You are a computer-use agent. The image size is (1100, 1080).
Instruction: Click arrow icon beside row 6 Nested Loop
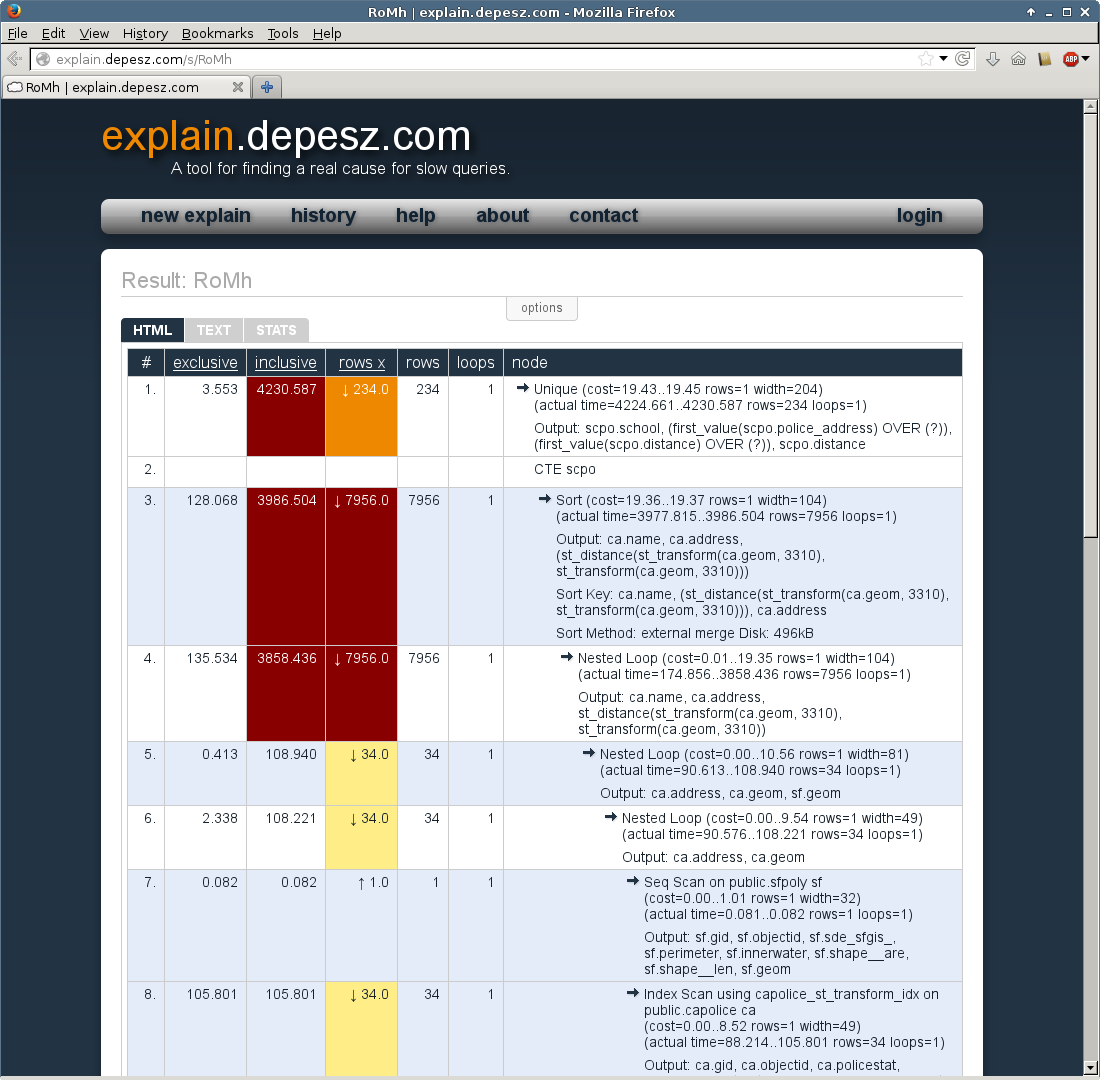[x=610, y=817]
